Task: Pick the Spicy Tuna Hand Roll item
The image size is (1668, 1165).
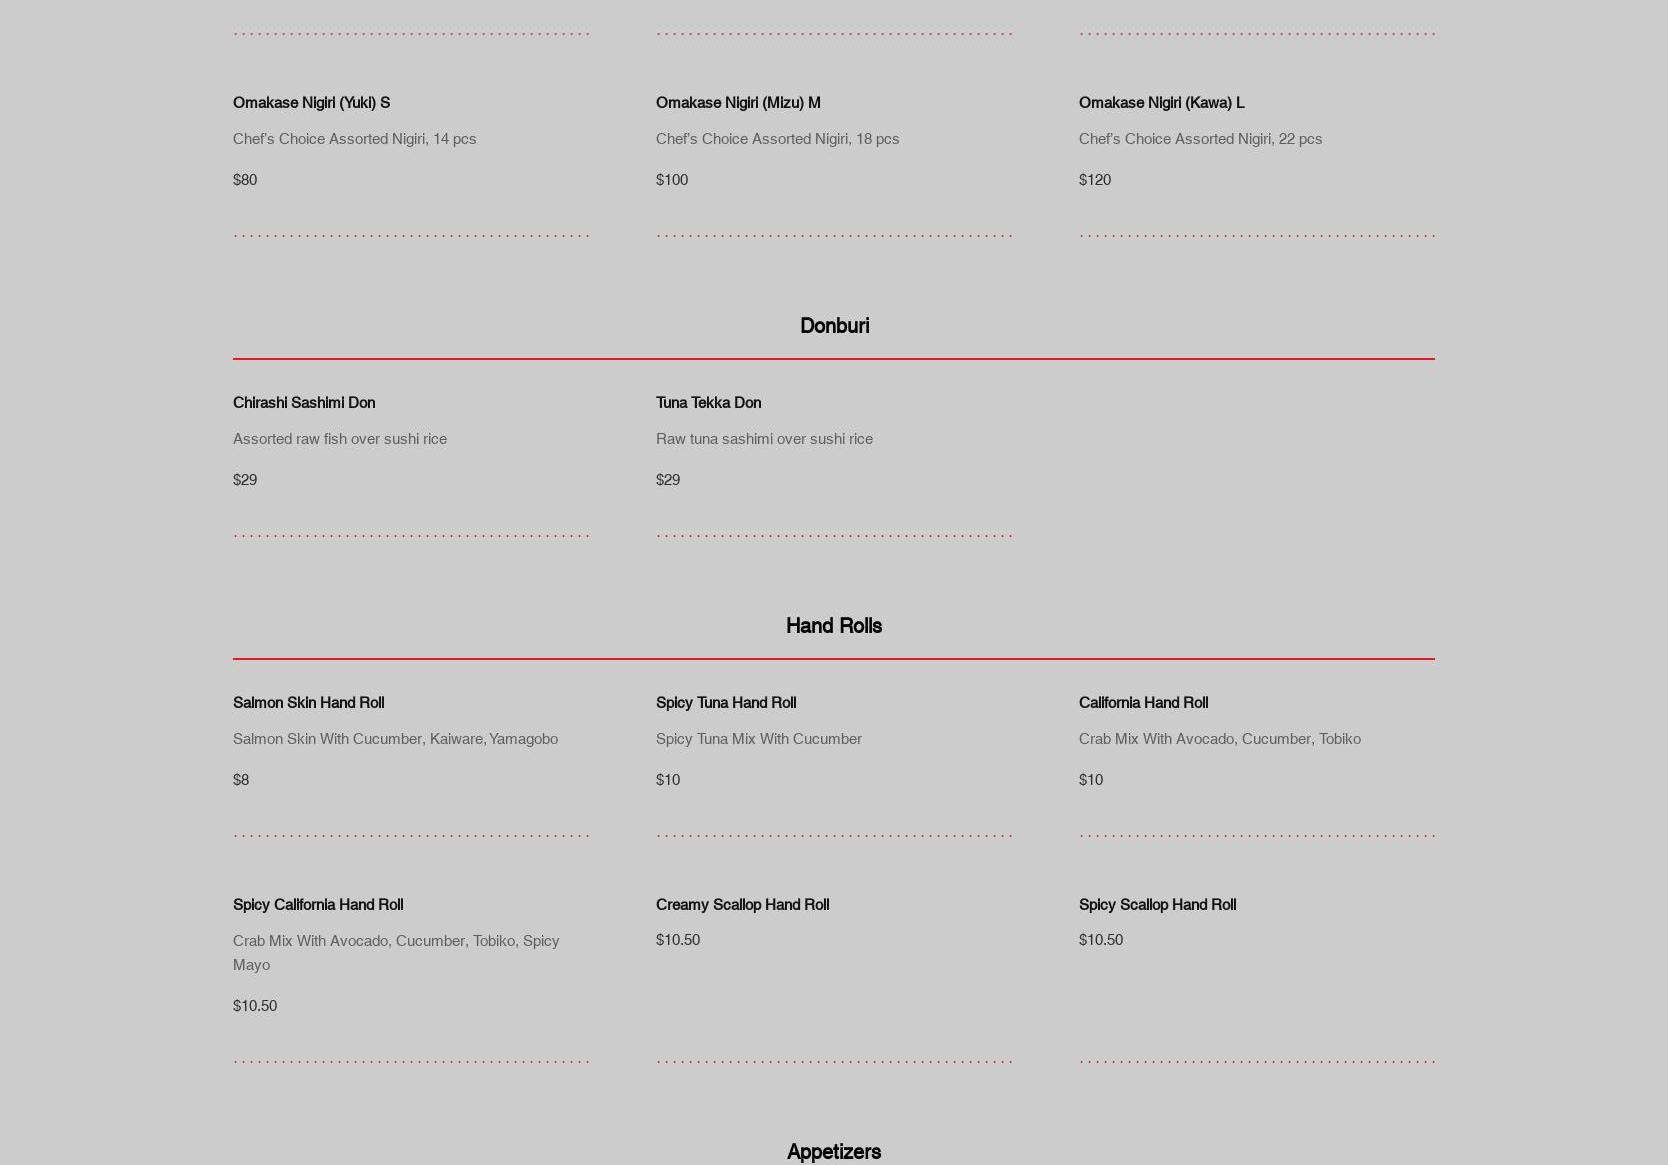Action: point(725,703)
